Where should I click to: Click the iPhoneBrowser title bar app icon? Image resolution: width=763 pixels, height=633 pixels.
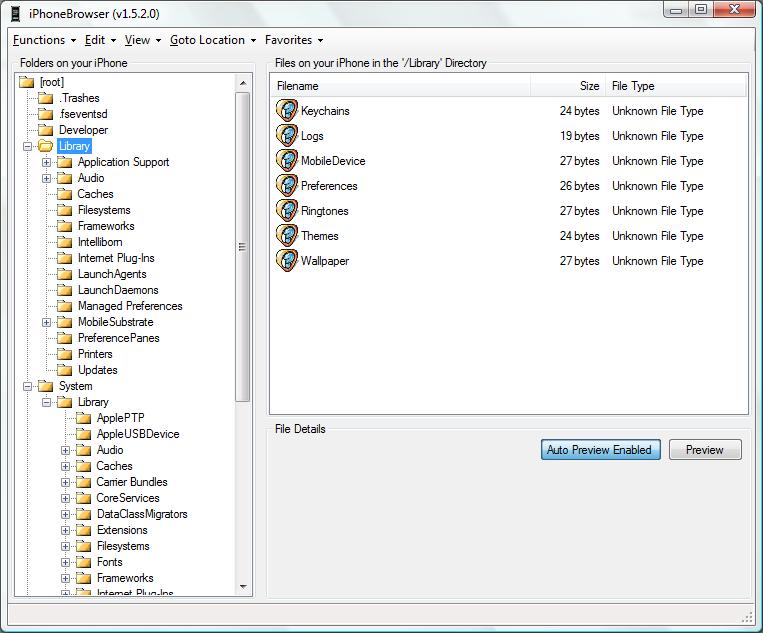[x=16, y=14]
